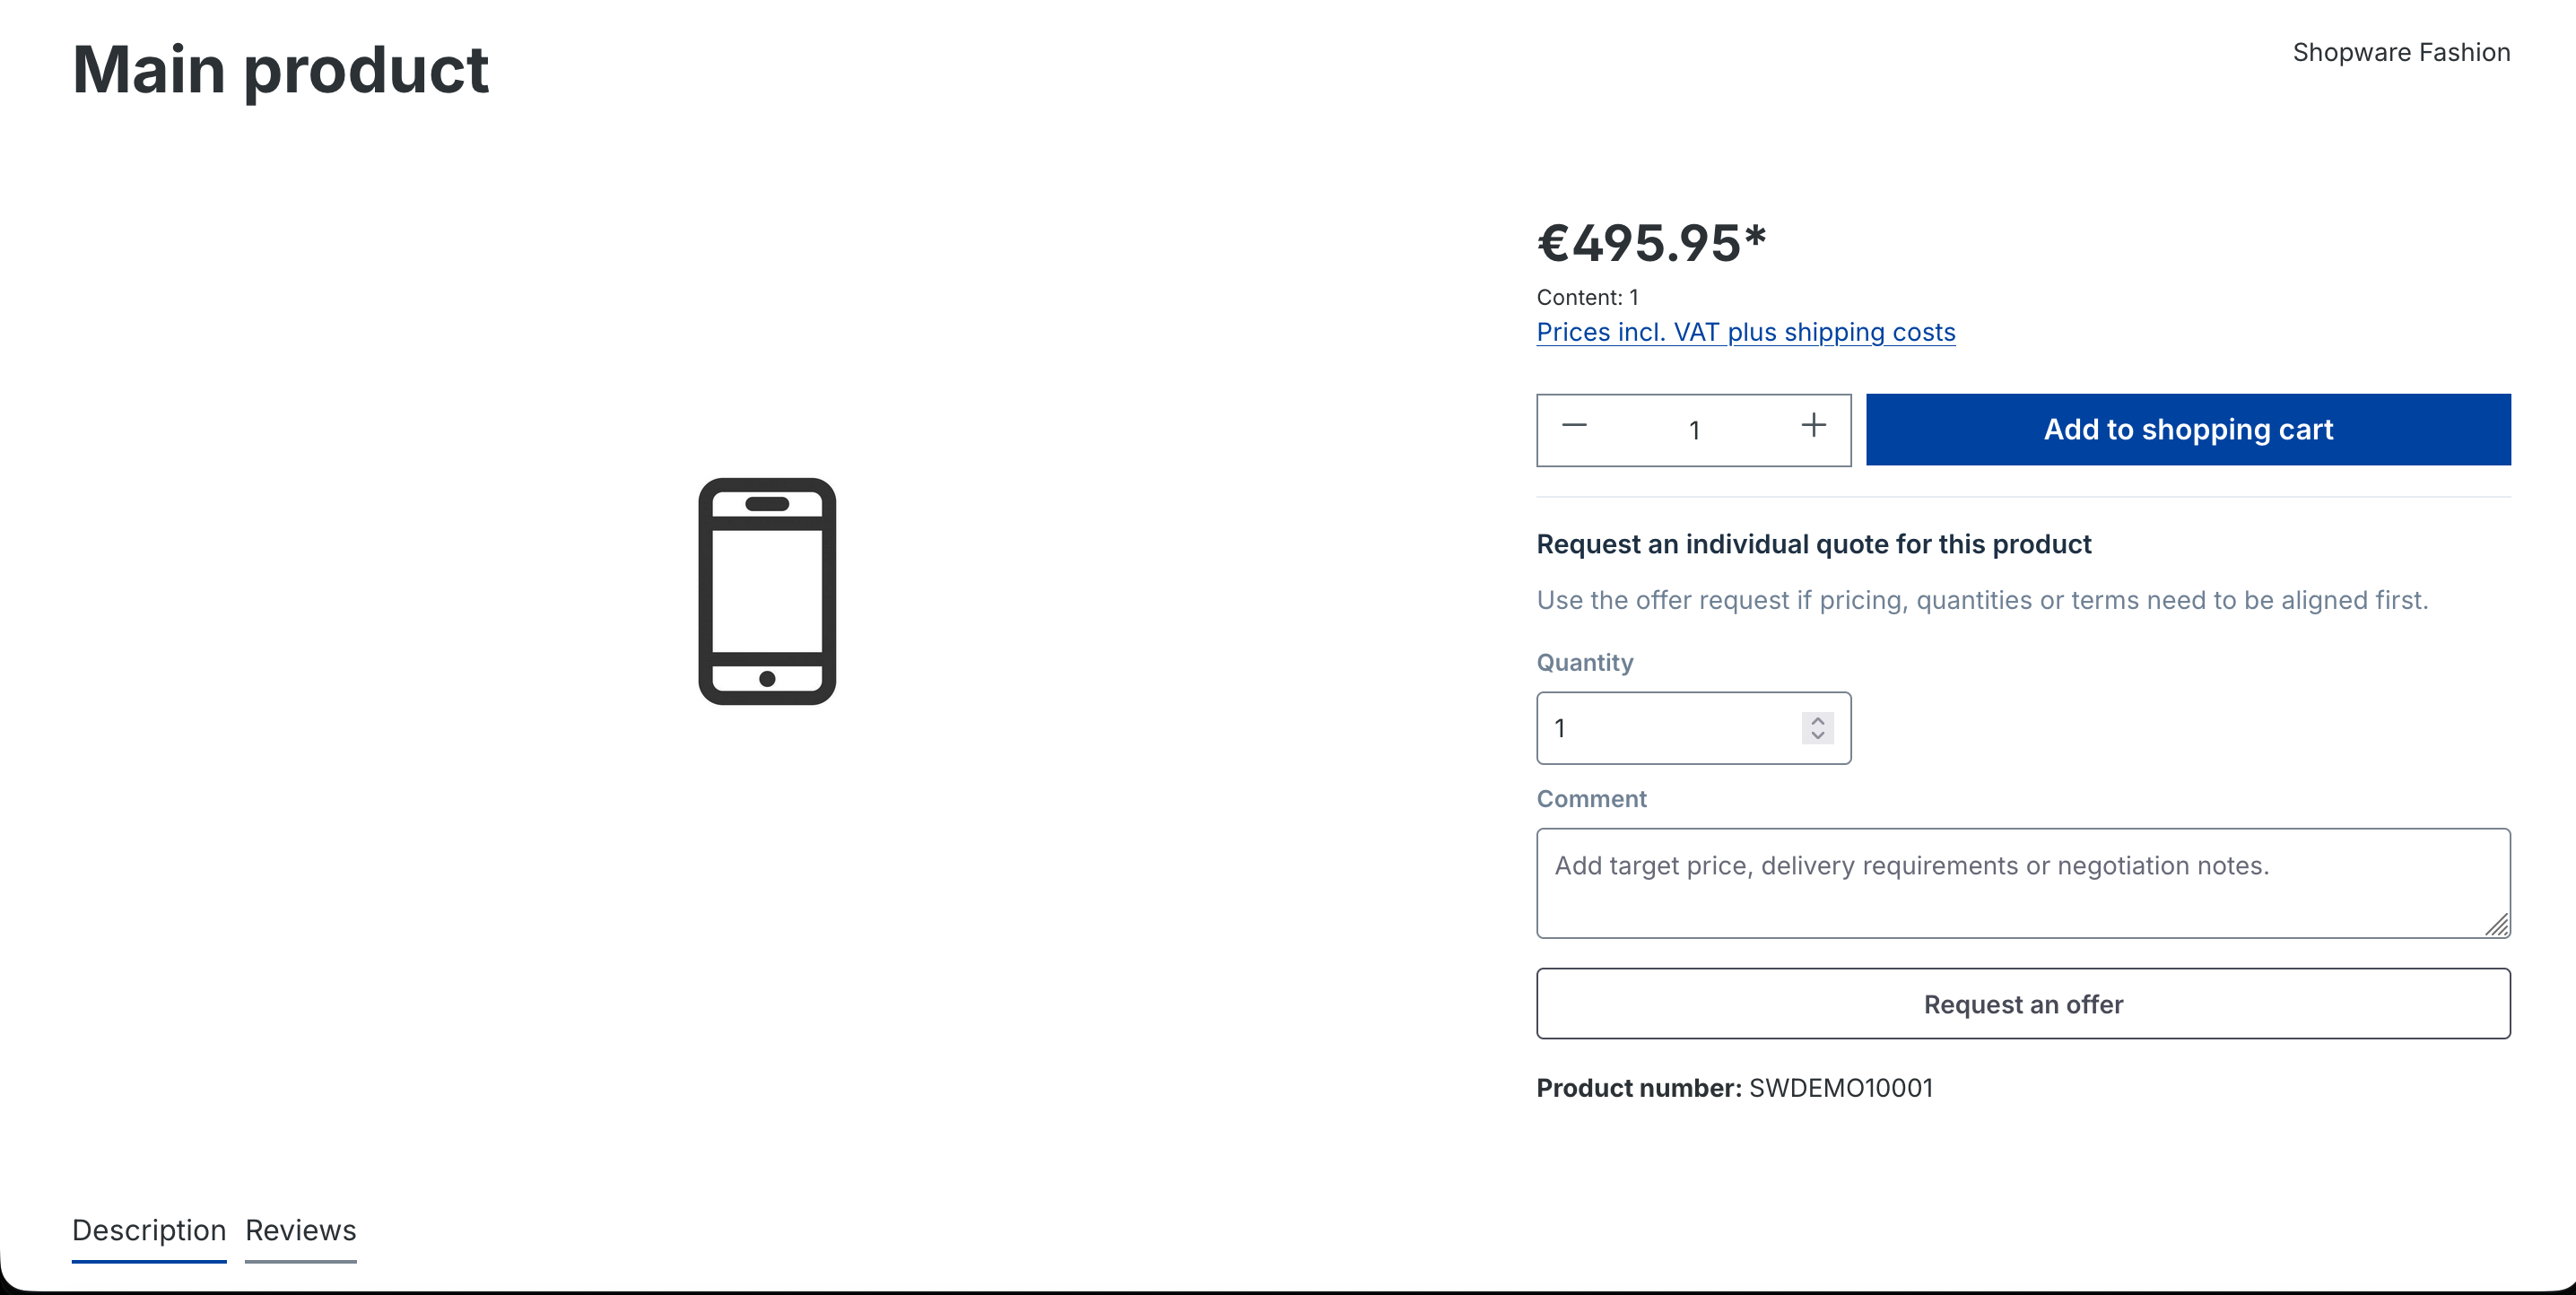The width and height of the screenshot is (2576, 1295).
Task: Open the Description tab
Action: (x=149, y=1230)
